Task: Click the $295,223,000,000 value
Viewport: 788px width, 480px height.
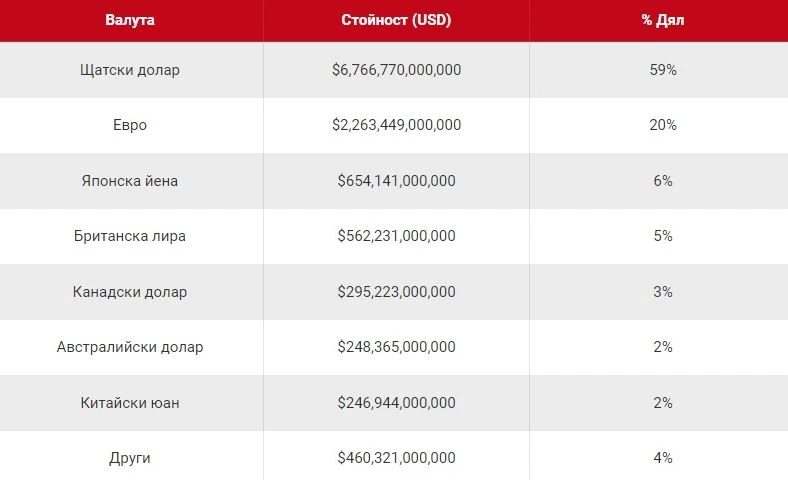Action: (x=396, y=292)
